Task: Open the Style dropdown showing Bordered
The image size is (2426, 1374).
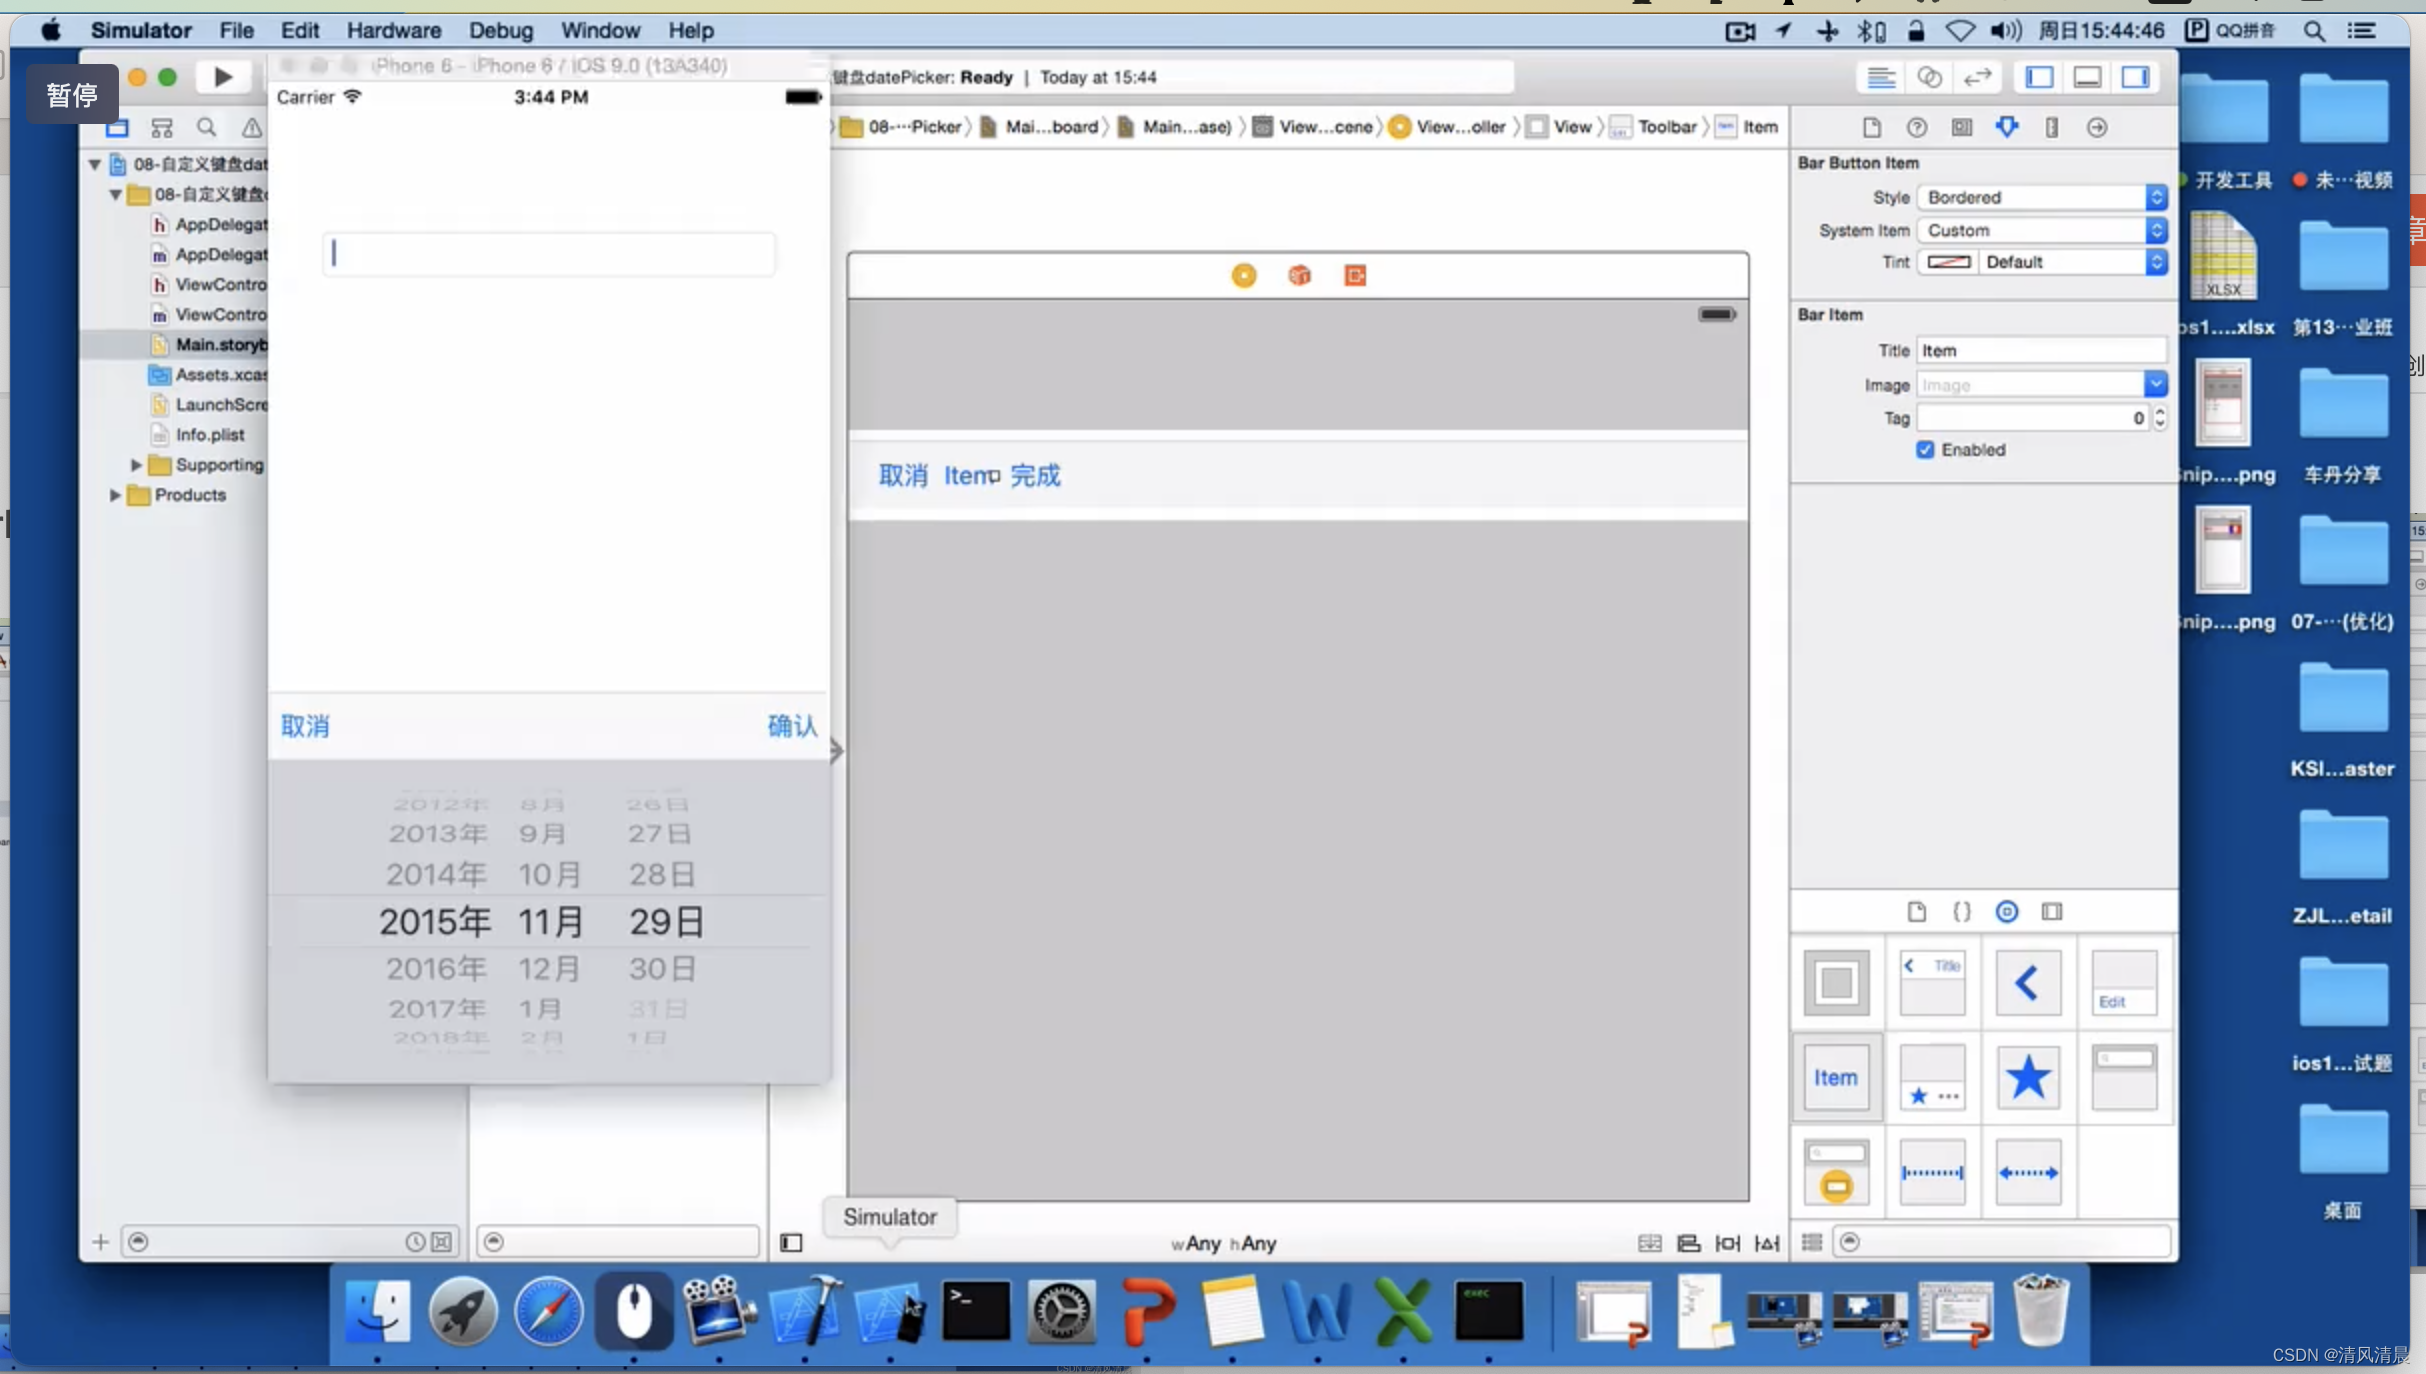Action: click(x=2042, y=197)
